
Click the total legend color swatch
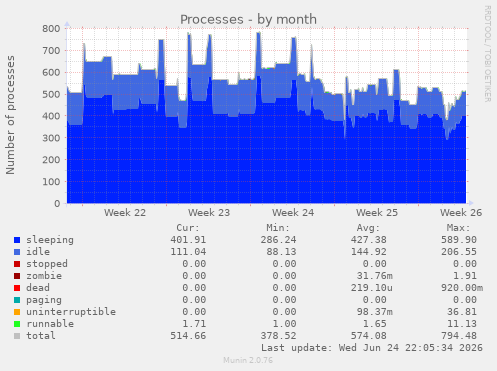coord(17,336)
